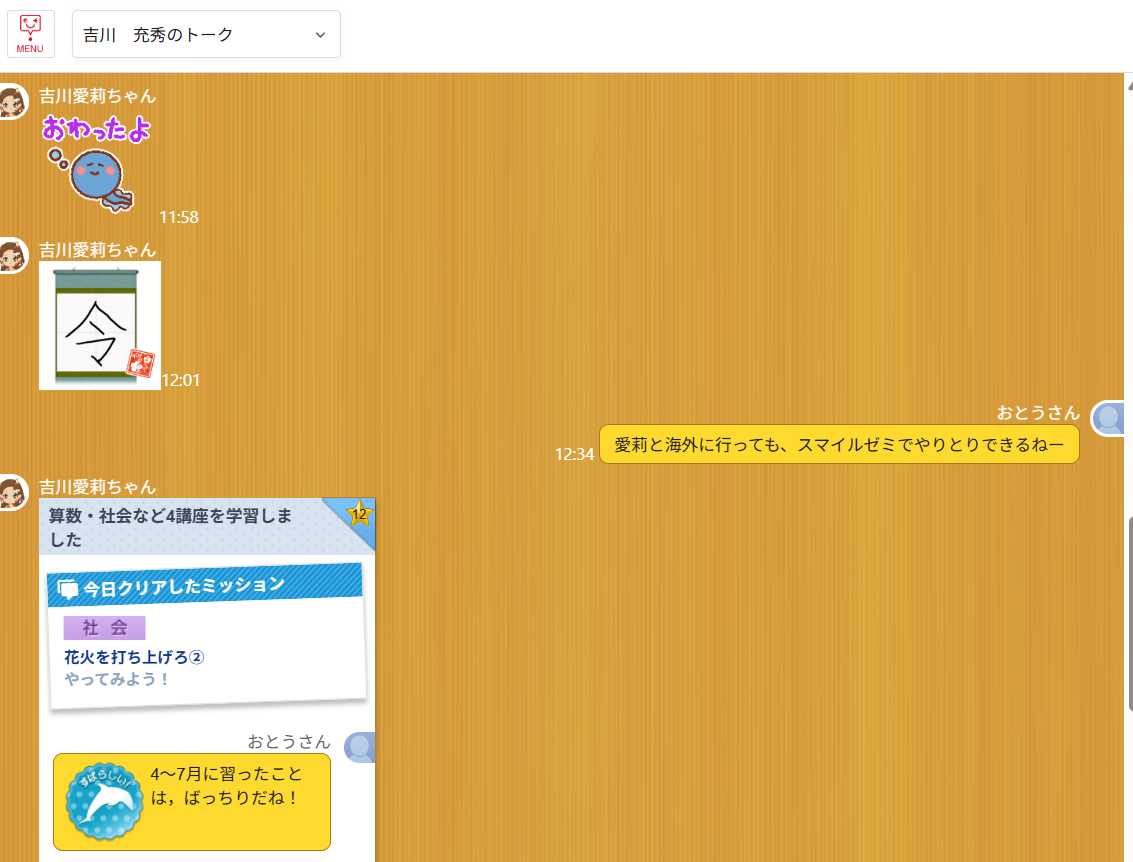The height and width of the screenshot is (862, 1133).
Task: Click the 12:34 timestamp
Action: click(x=574, y=454)
